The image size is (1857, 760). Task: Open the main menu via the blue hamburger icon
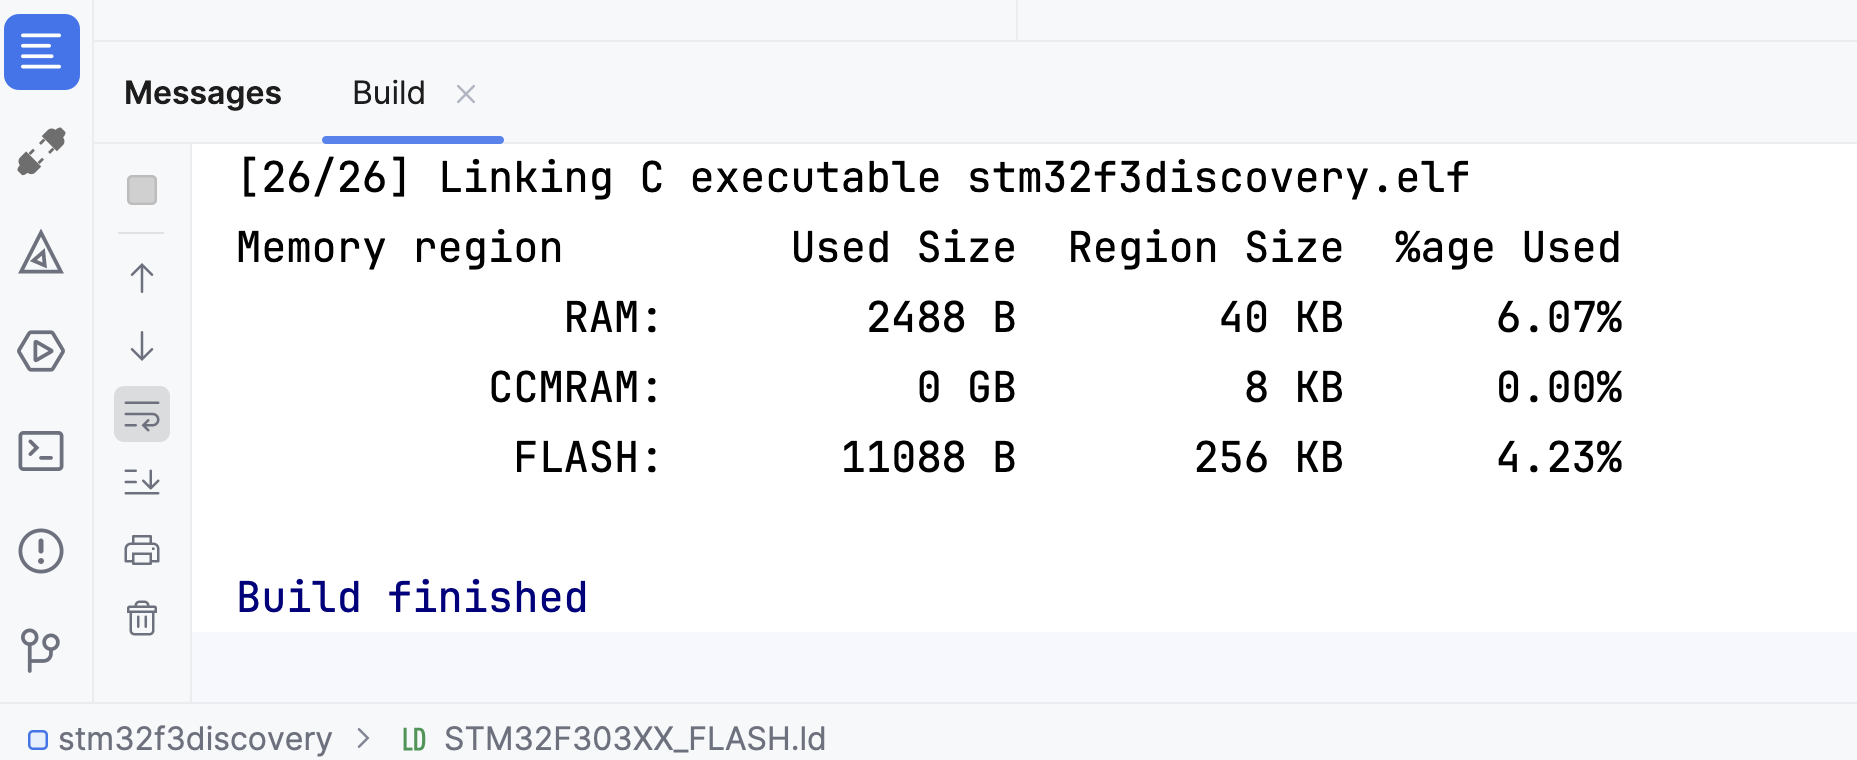tap(42, 53)
